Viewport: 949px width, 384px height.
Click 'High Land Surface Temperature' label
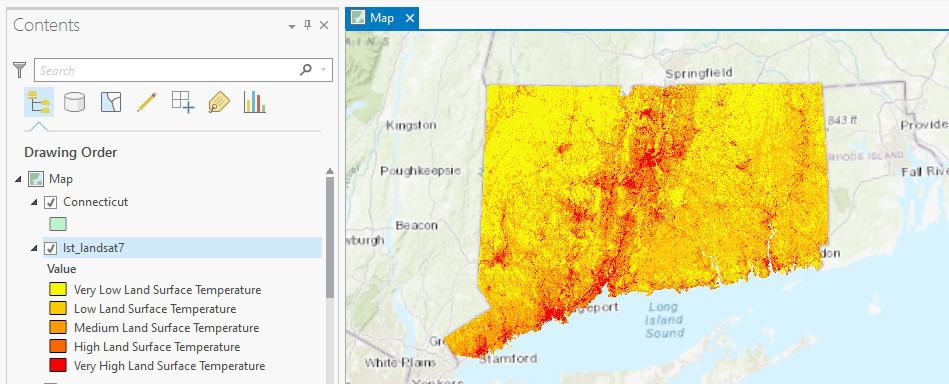pyautogui.click(x=157, y=347)
